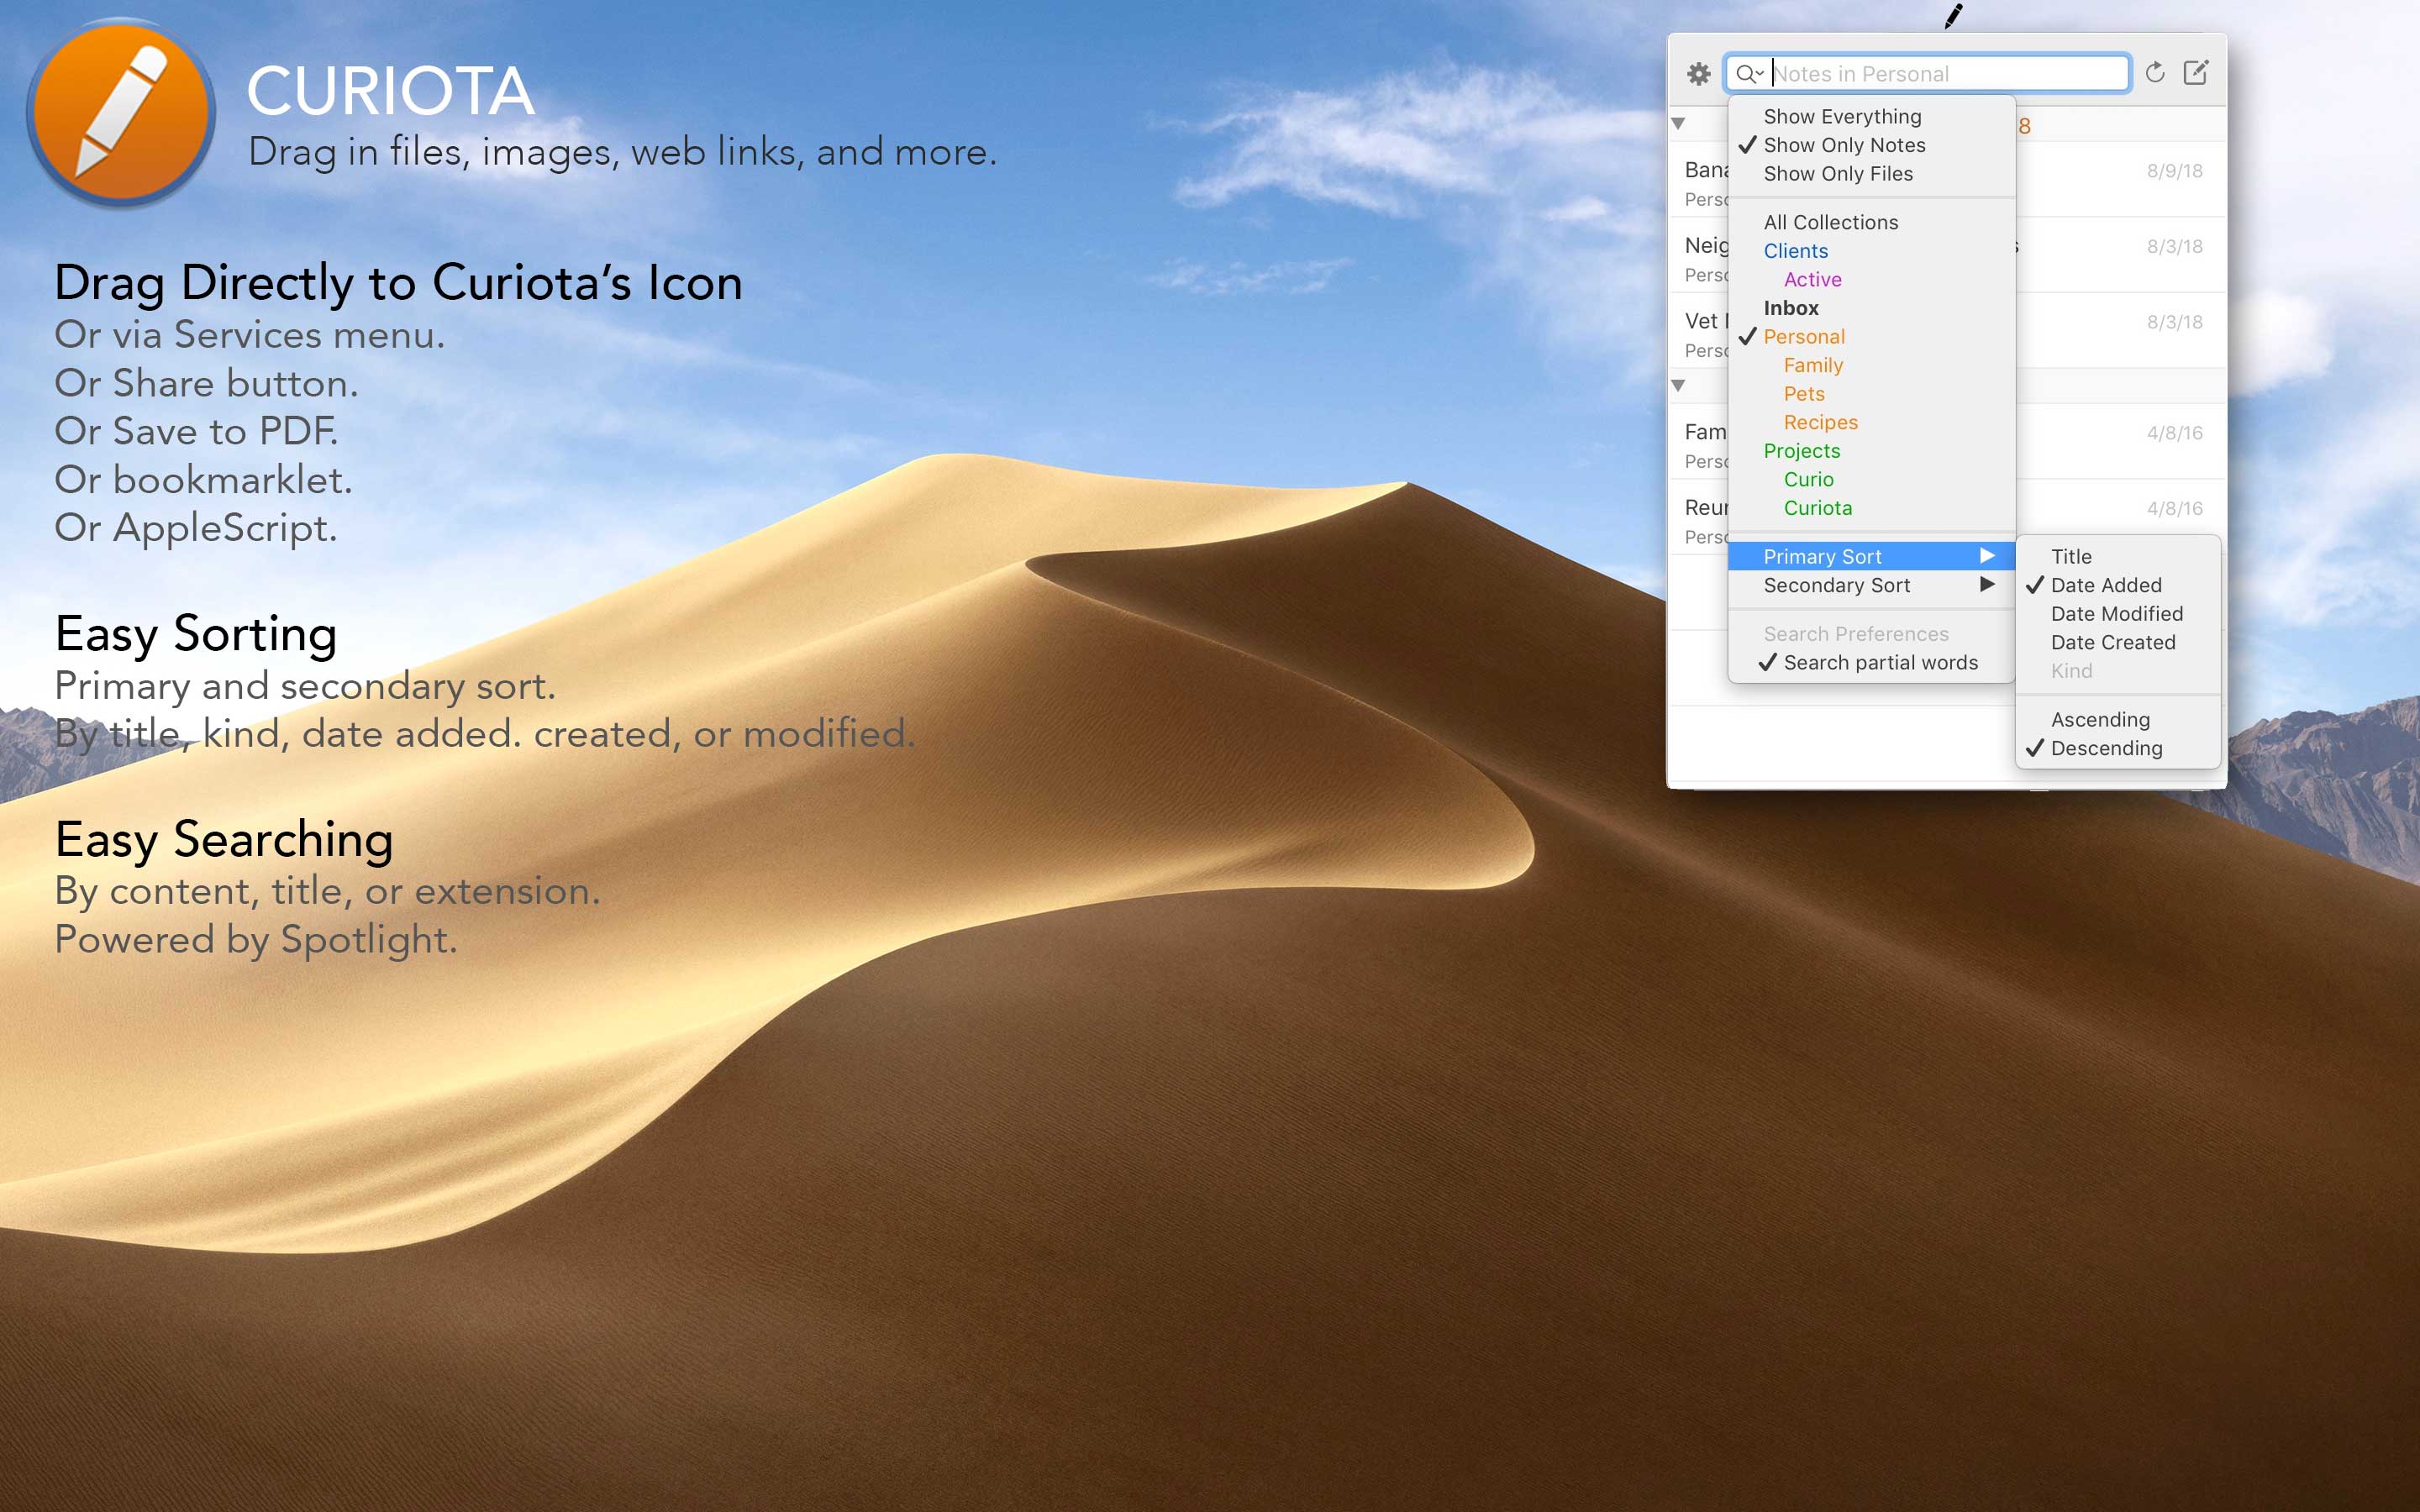This screenshot has width=2420, height=1512.
Task: Click the new note compose icon
Action: (2195, 73)
